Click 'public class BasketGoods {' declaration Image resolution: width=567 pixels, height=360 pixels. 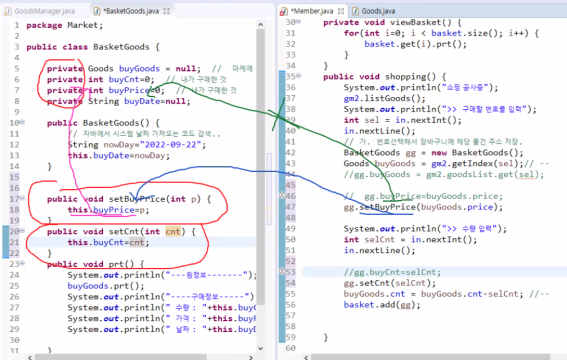93,47
